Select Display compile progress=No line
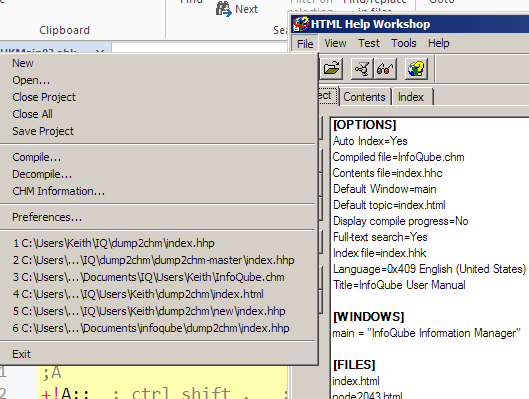Image resolution: width=529 pixels, height=399 pixels. point(401,221)
